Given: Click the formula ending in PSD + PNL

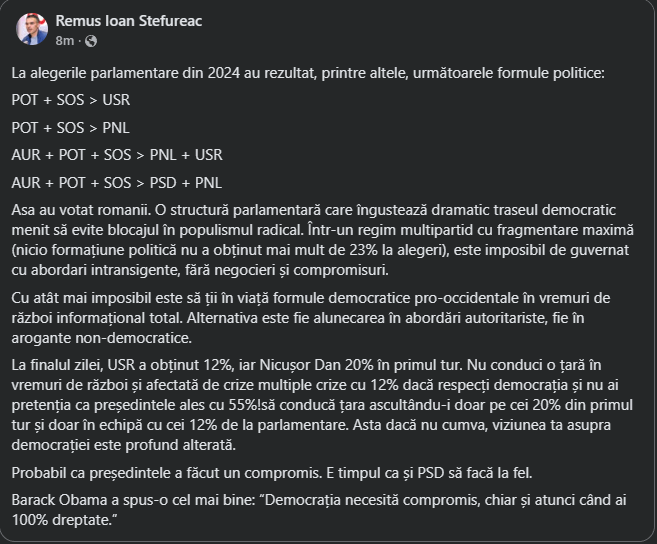Looking at the screenshot, I should click(117, 182).
